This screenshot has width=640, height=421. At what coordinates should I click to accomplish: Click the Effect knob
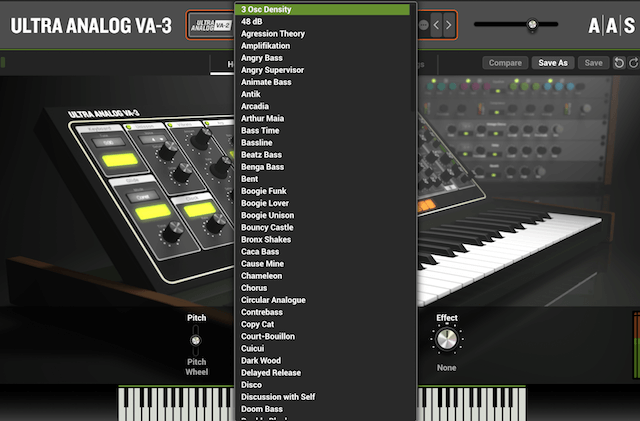(447, 339)
